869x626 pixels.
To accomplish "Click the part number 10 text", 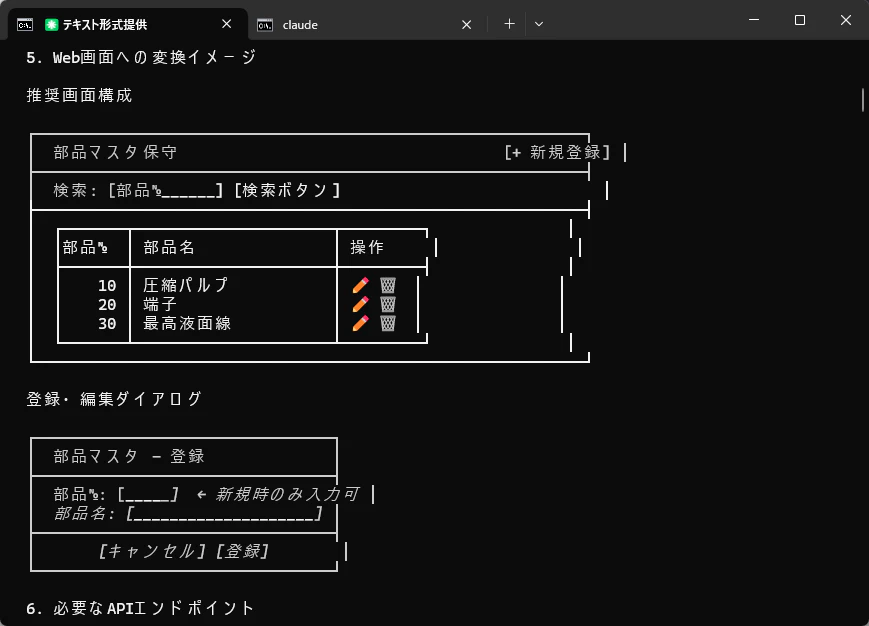I will click(x=107, y=285).
